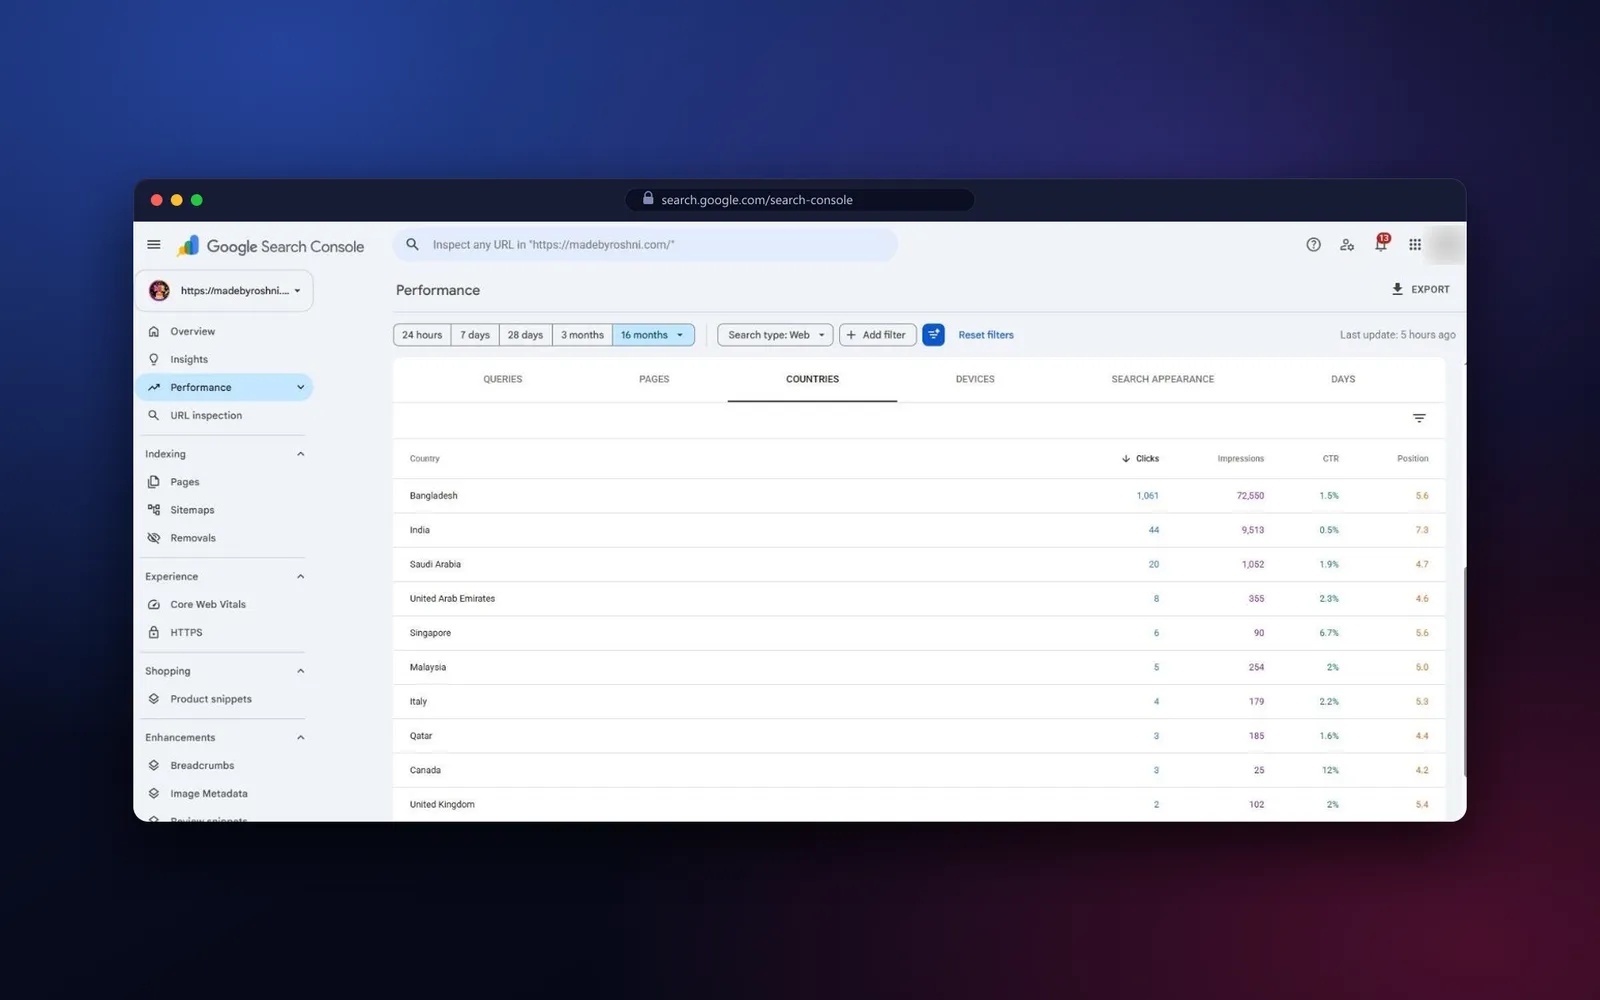Switch to the Devices tab
1600x1000 pixels.
coord(975,379)
